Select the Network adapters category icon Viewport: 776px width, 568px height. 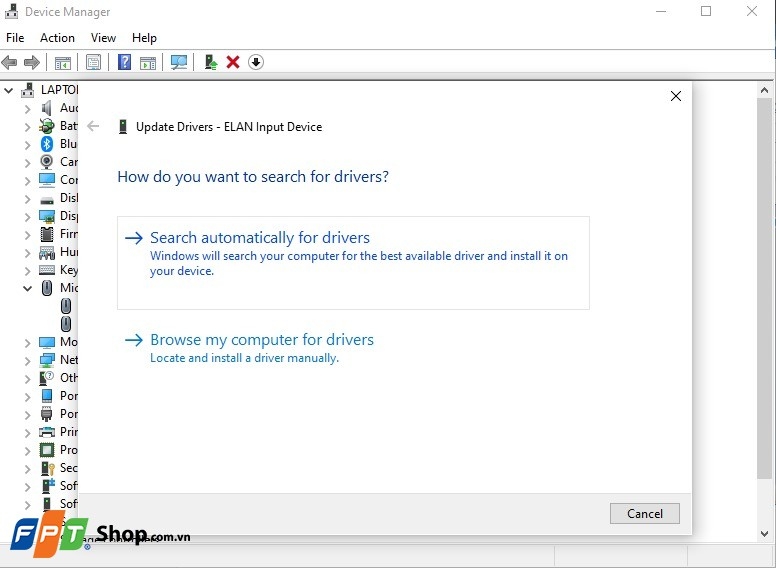(x=47, y=360)
